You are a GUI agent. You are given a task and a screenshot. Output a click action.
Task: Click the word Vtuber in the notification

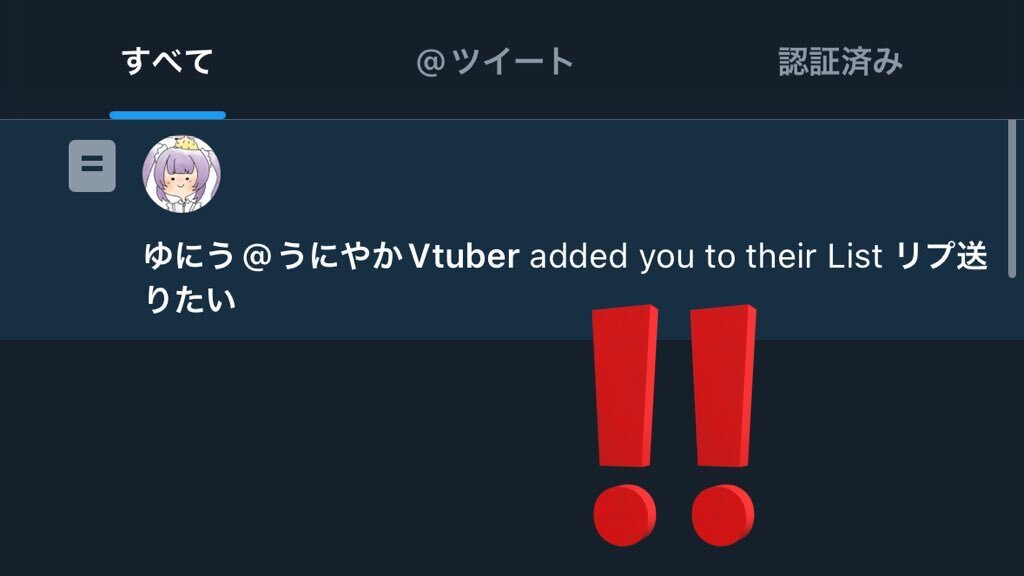pyautogui.click(x=464, y=255)
